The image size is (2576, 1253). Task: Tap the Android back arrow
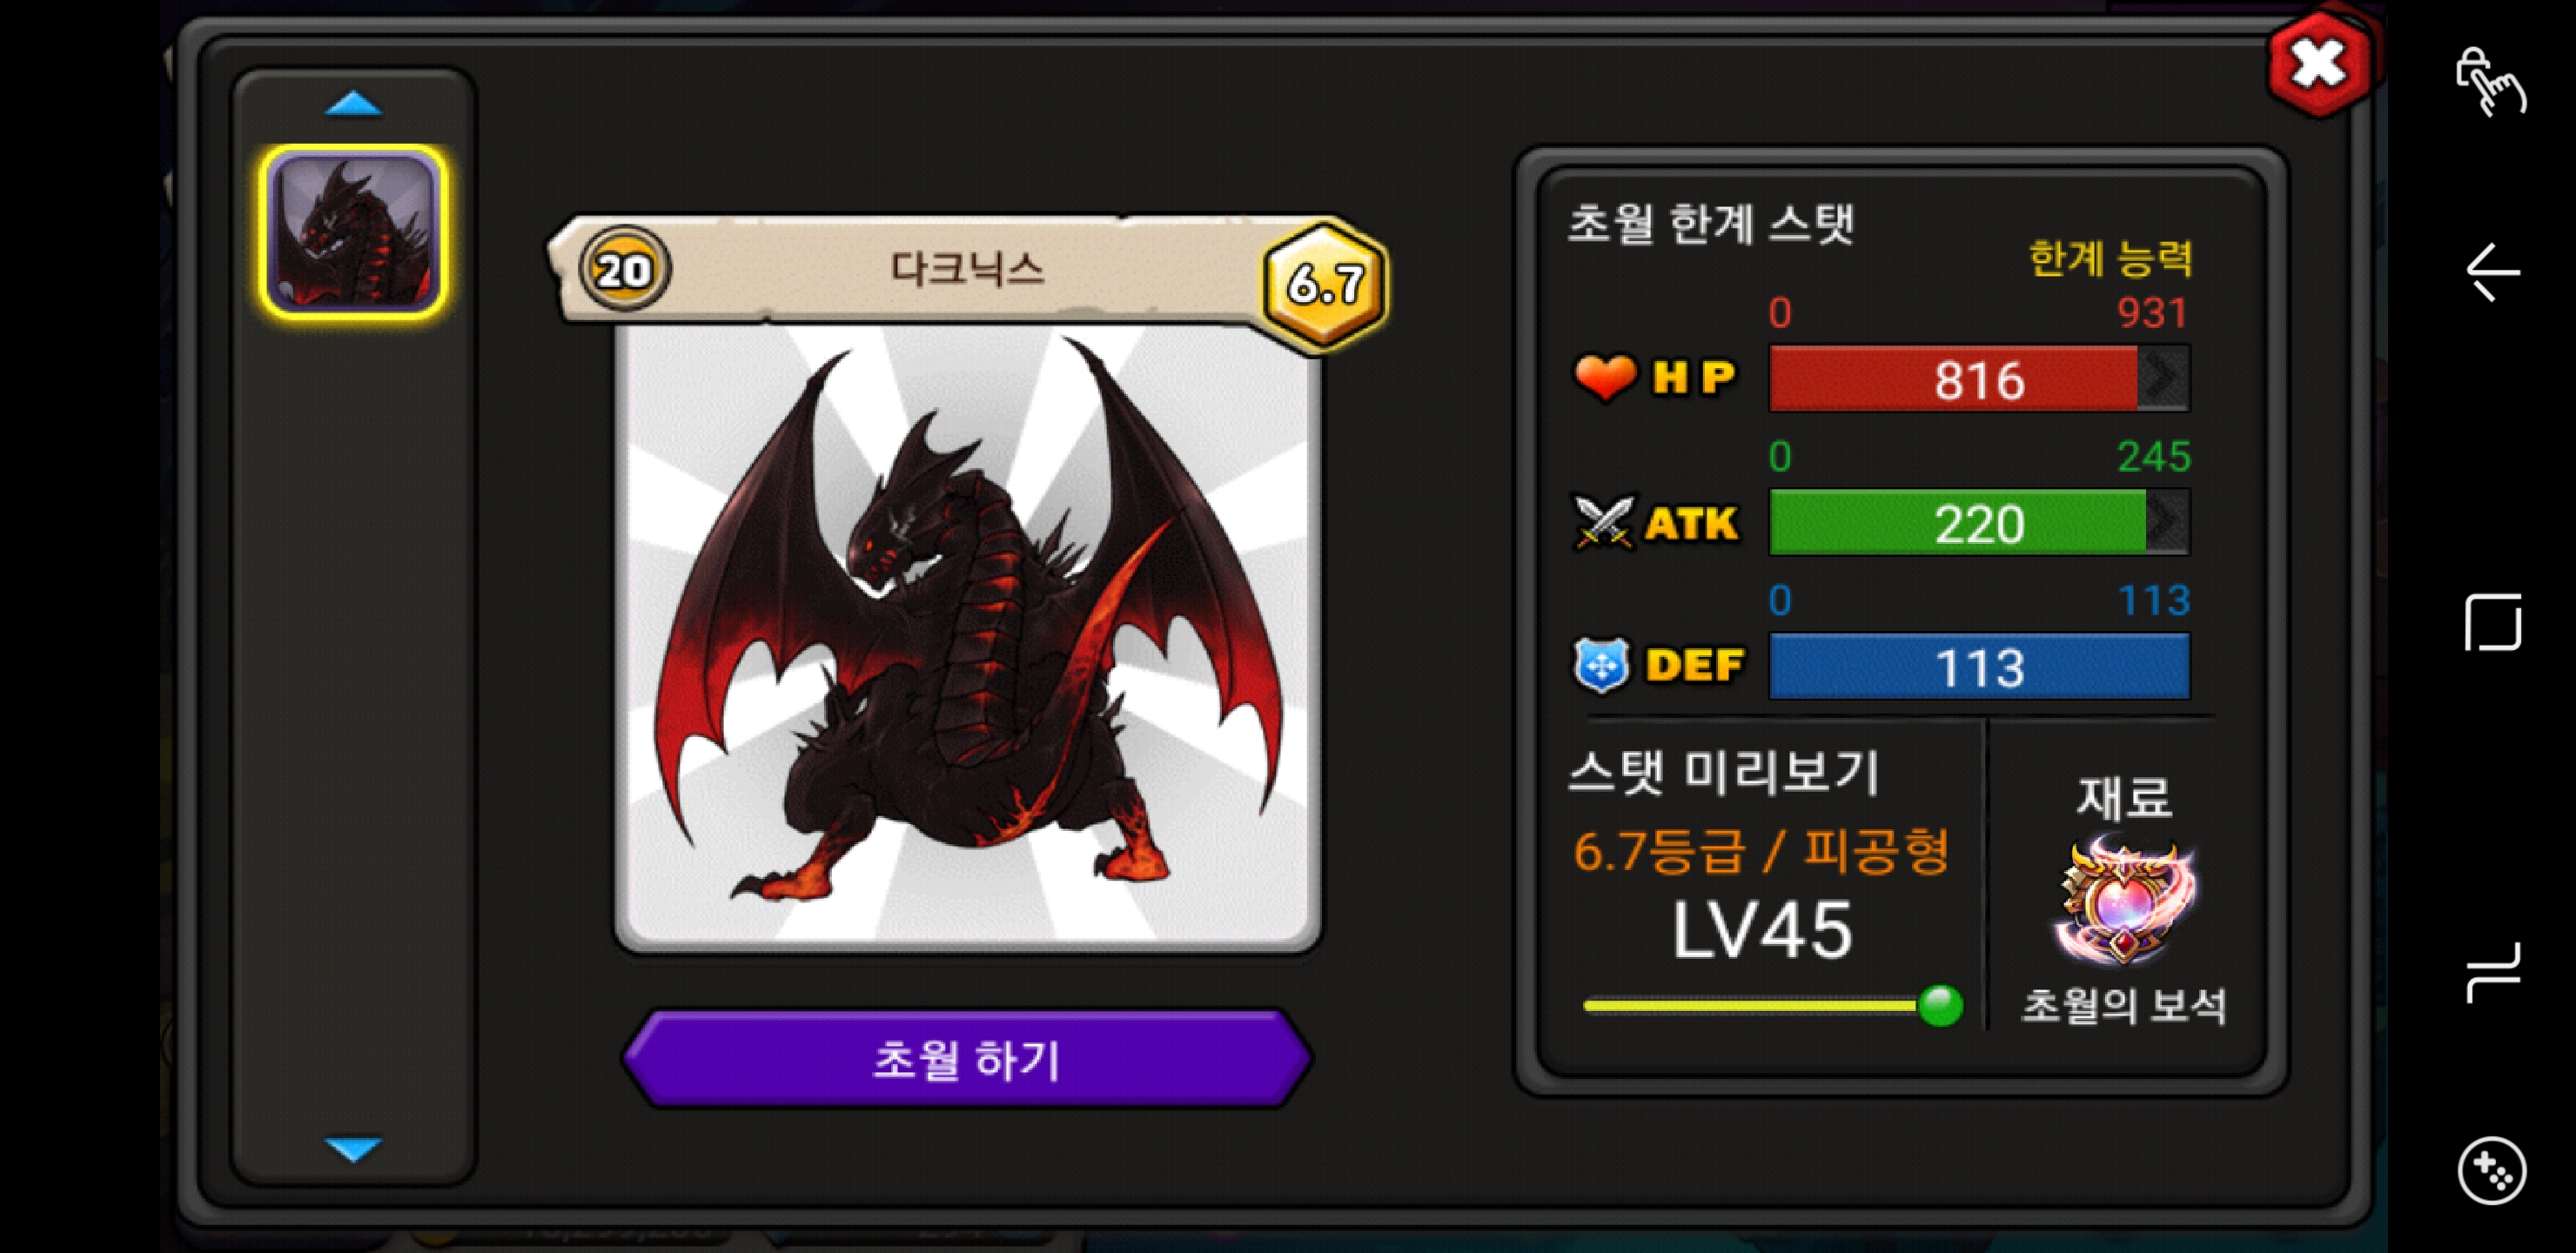[x=2493, y=271]
